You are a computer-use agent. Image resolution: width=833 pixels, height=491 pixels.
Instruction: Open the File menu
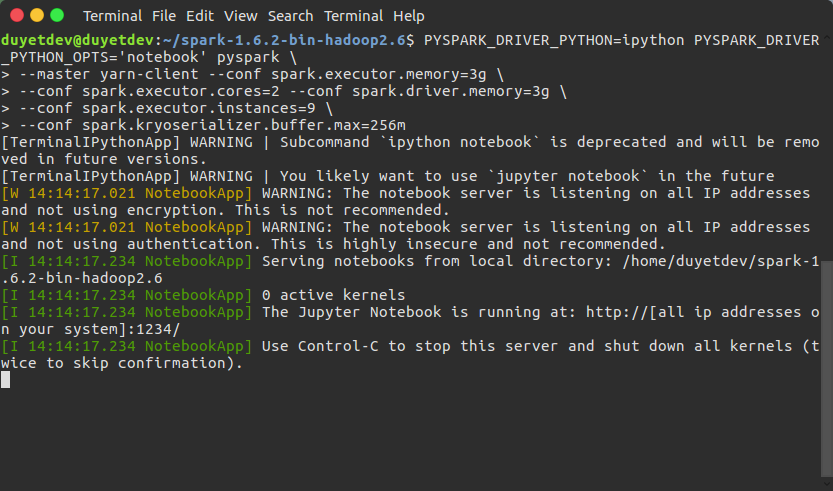164,16
